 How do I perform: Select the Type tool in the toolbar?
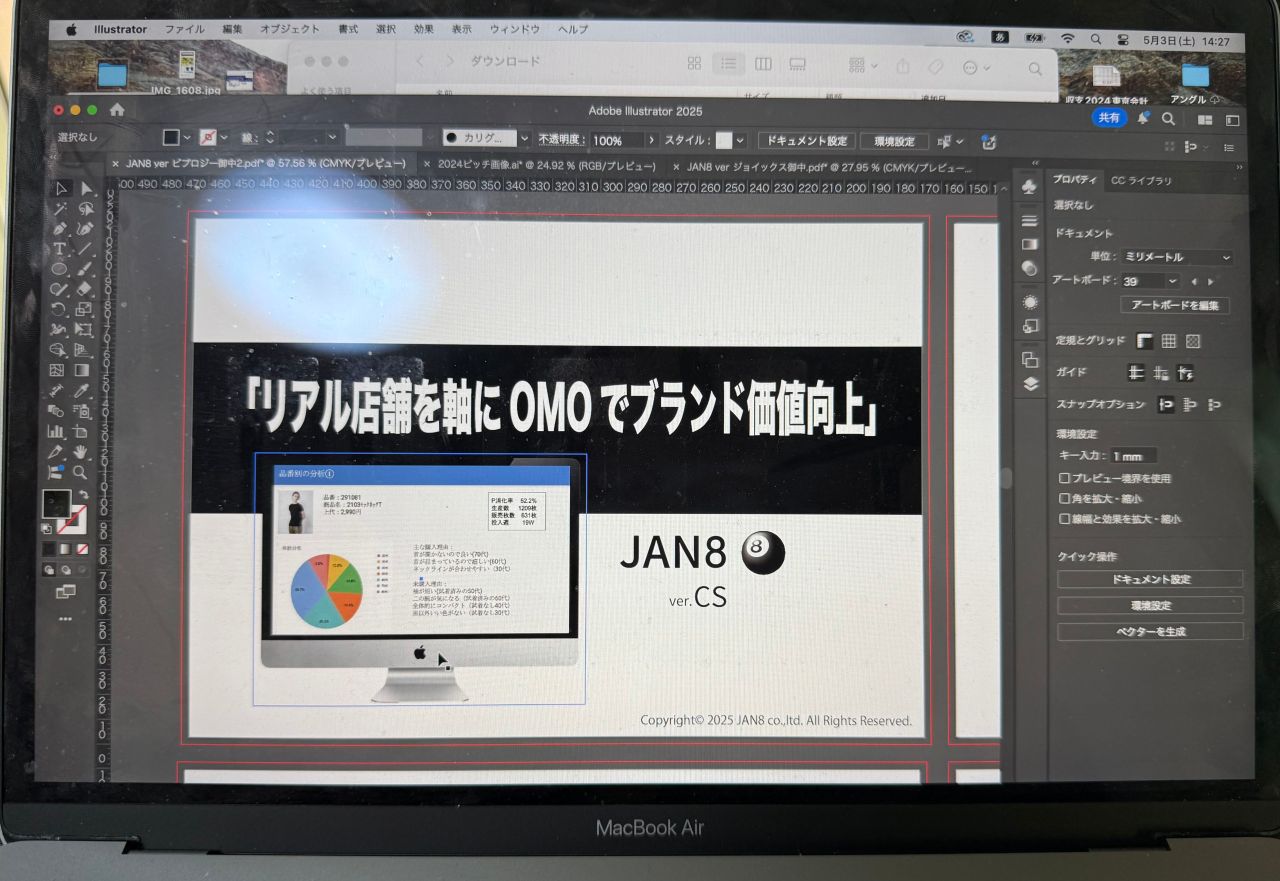coord(59,249)
